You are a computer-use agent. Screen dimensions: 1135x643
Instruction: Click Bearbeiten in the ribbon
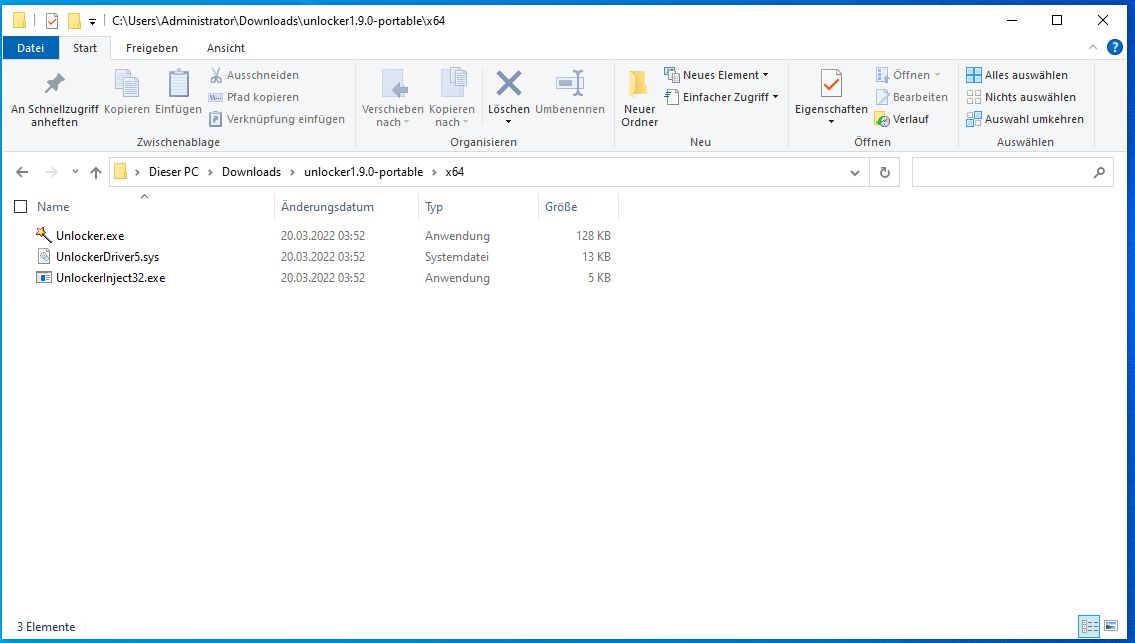911,97
